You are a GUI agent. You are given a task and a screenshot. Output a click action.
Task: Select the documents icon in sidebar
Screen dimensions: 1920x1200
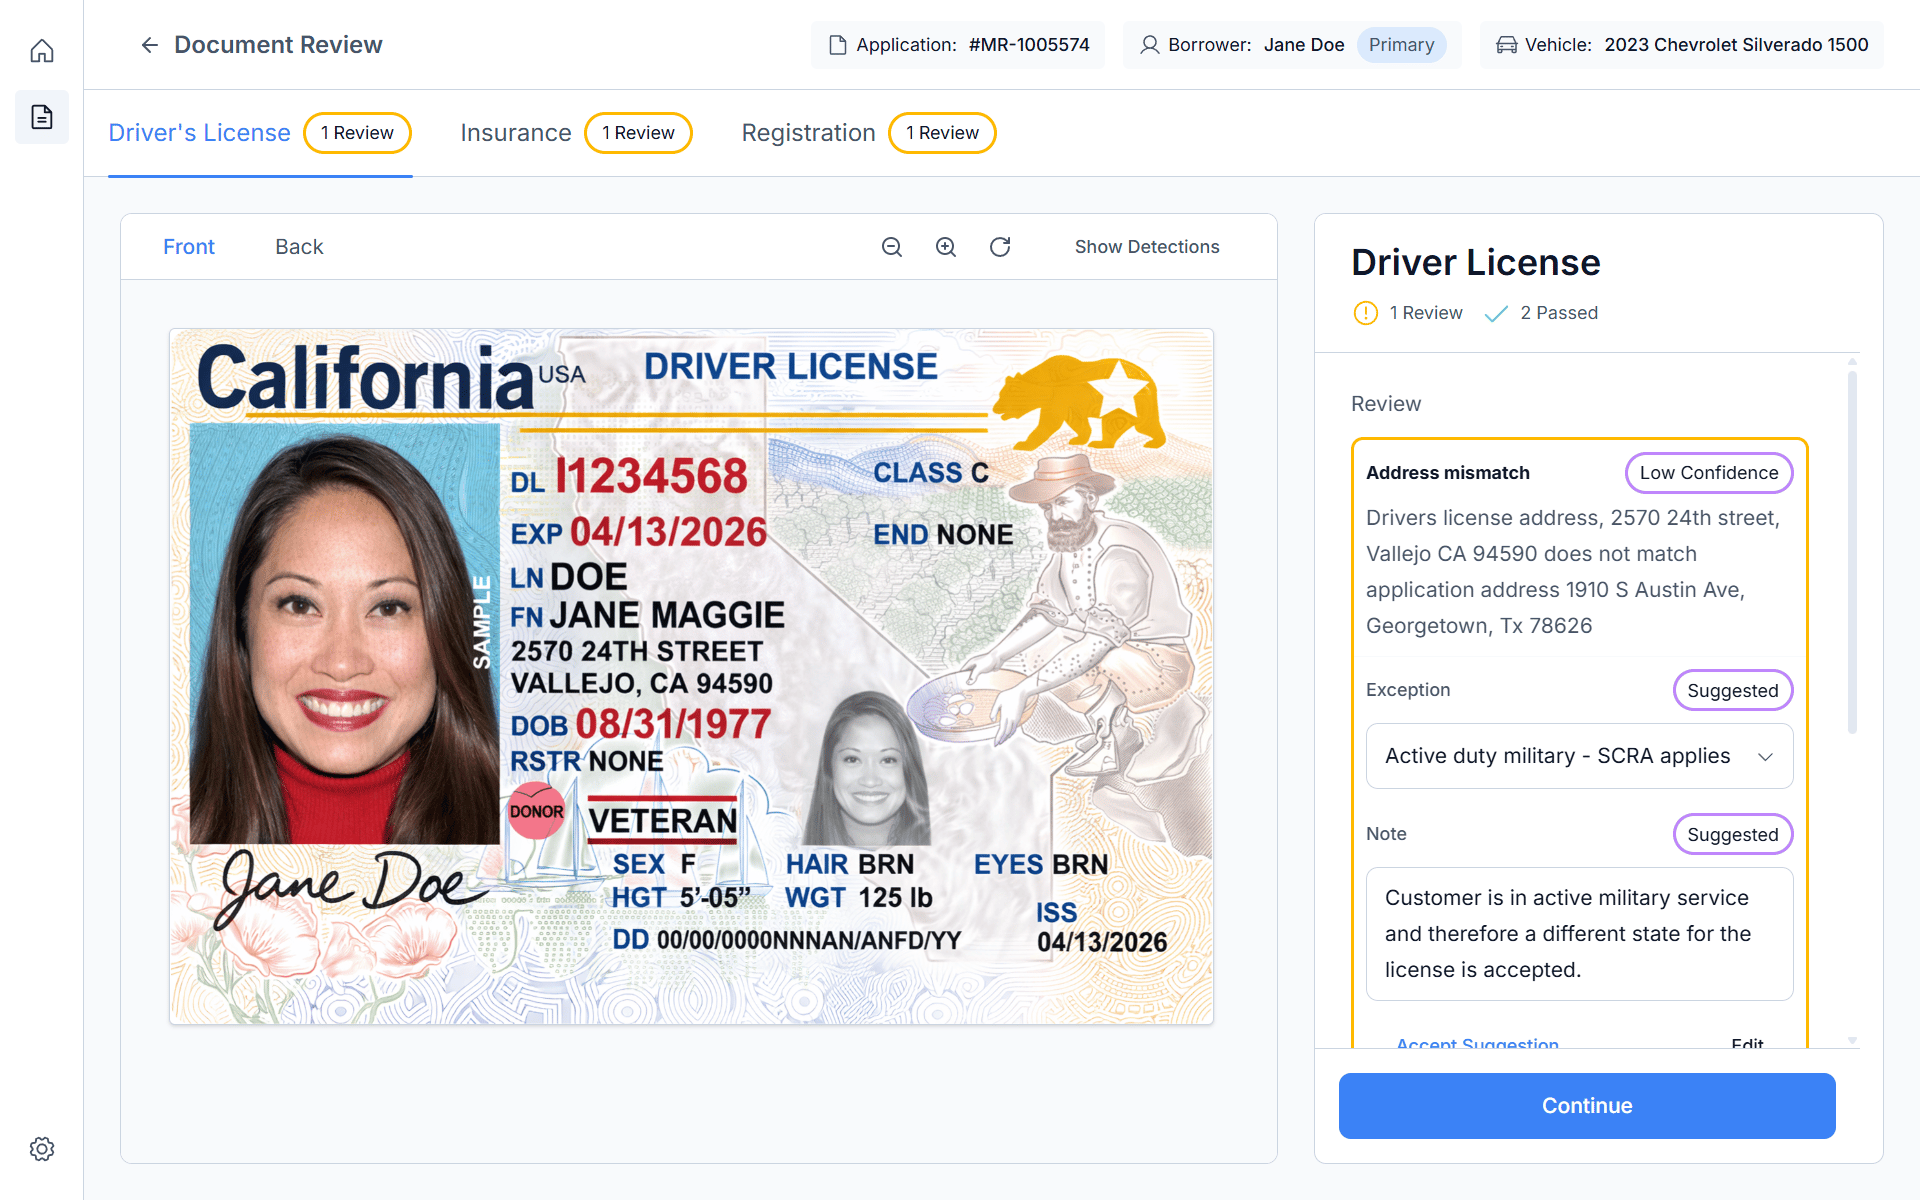click(x=42, y=117)
